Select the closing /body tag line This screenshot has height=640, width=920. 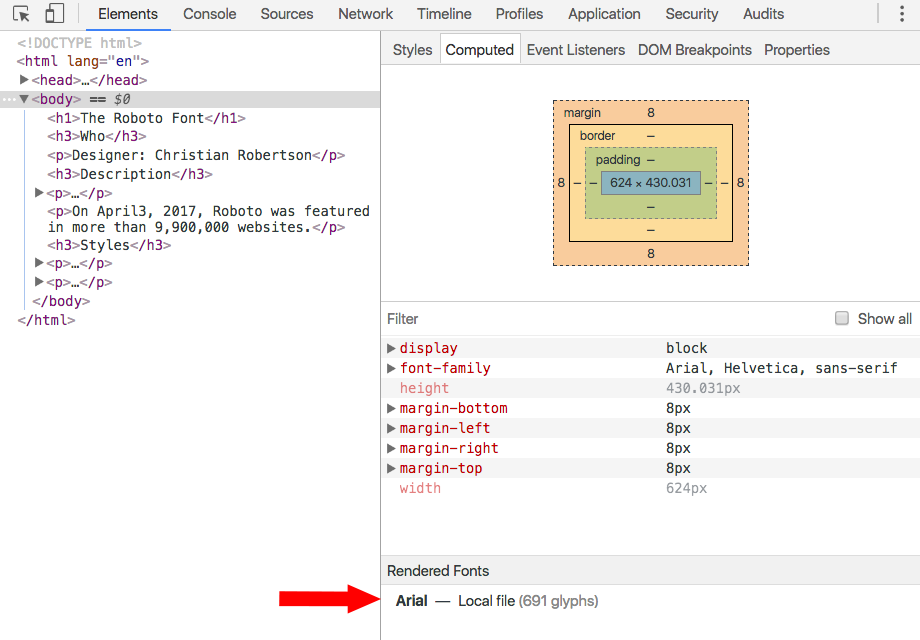(61, 301)
